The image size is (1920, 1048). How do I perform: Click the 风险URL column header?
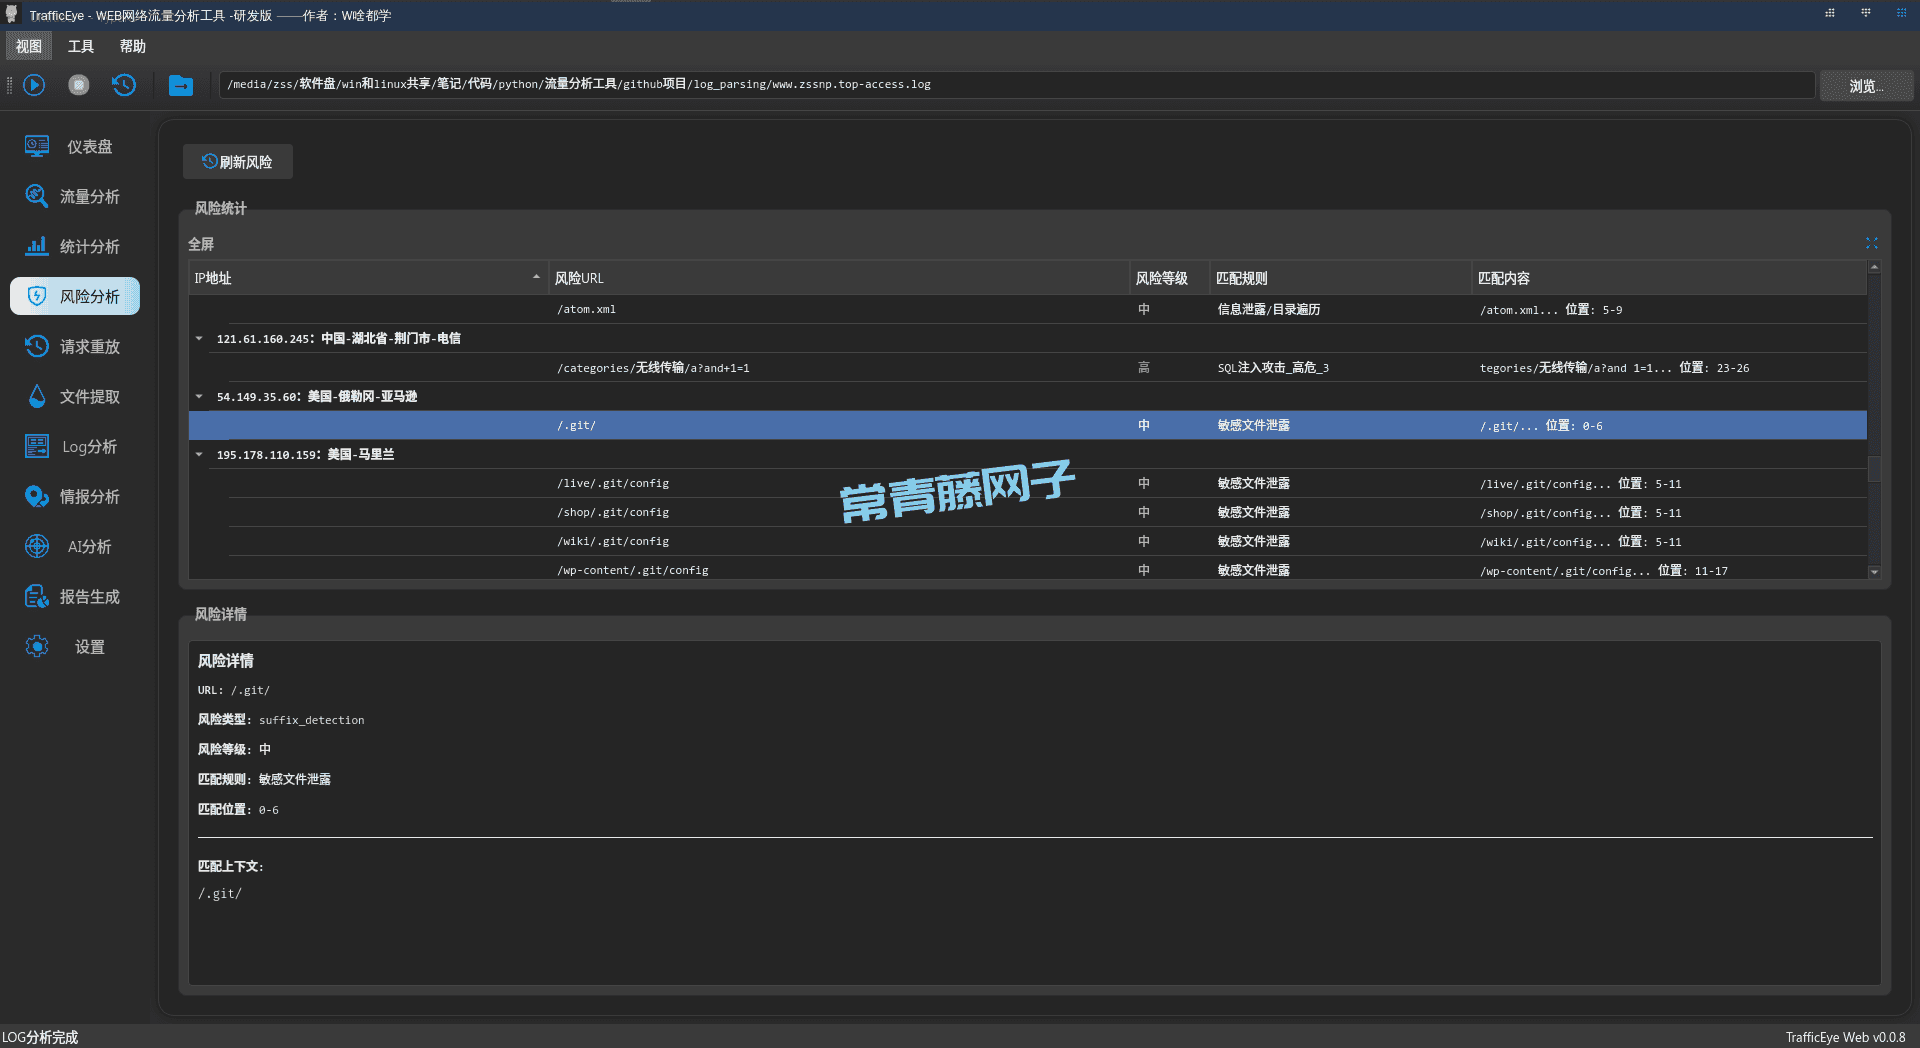coord(838,278)
